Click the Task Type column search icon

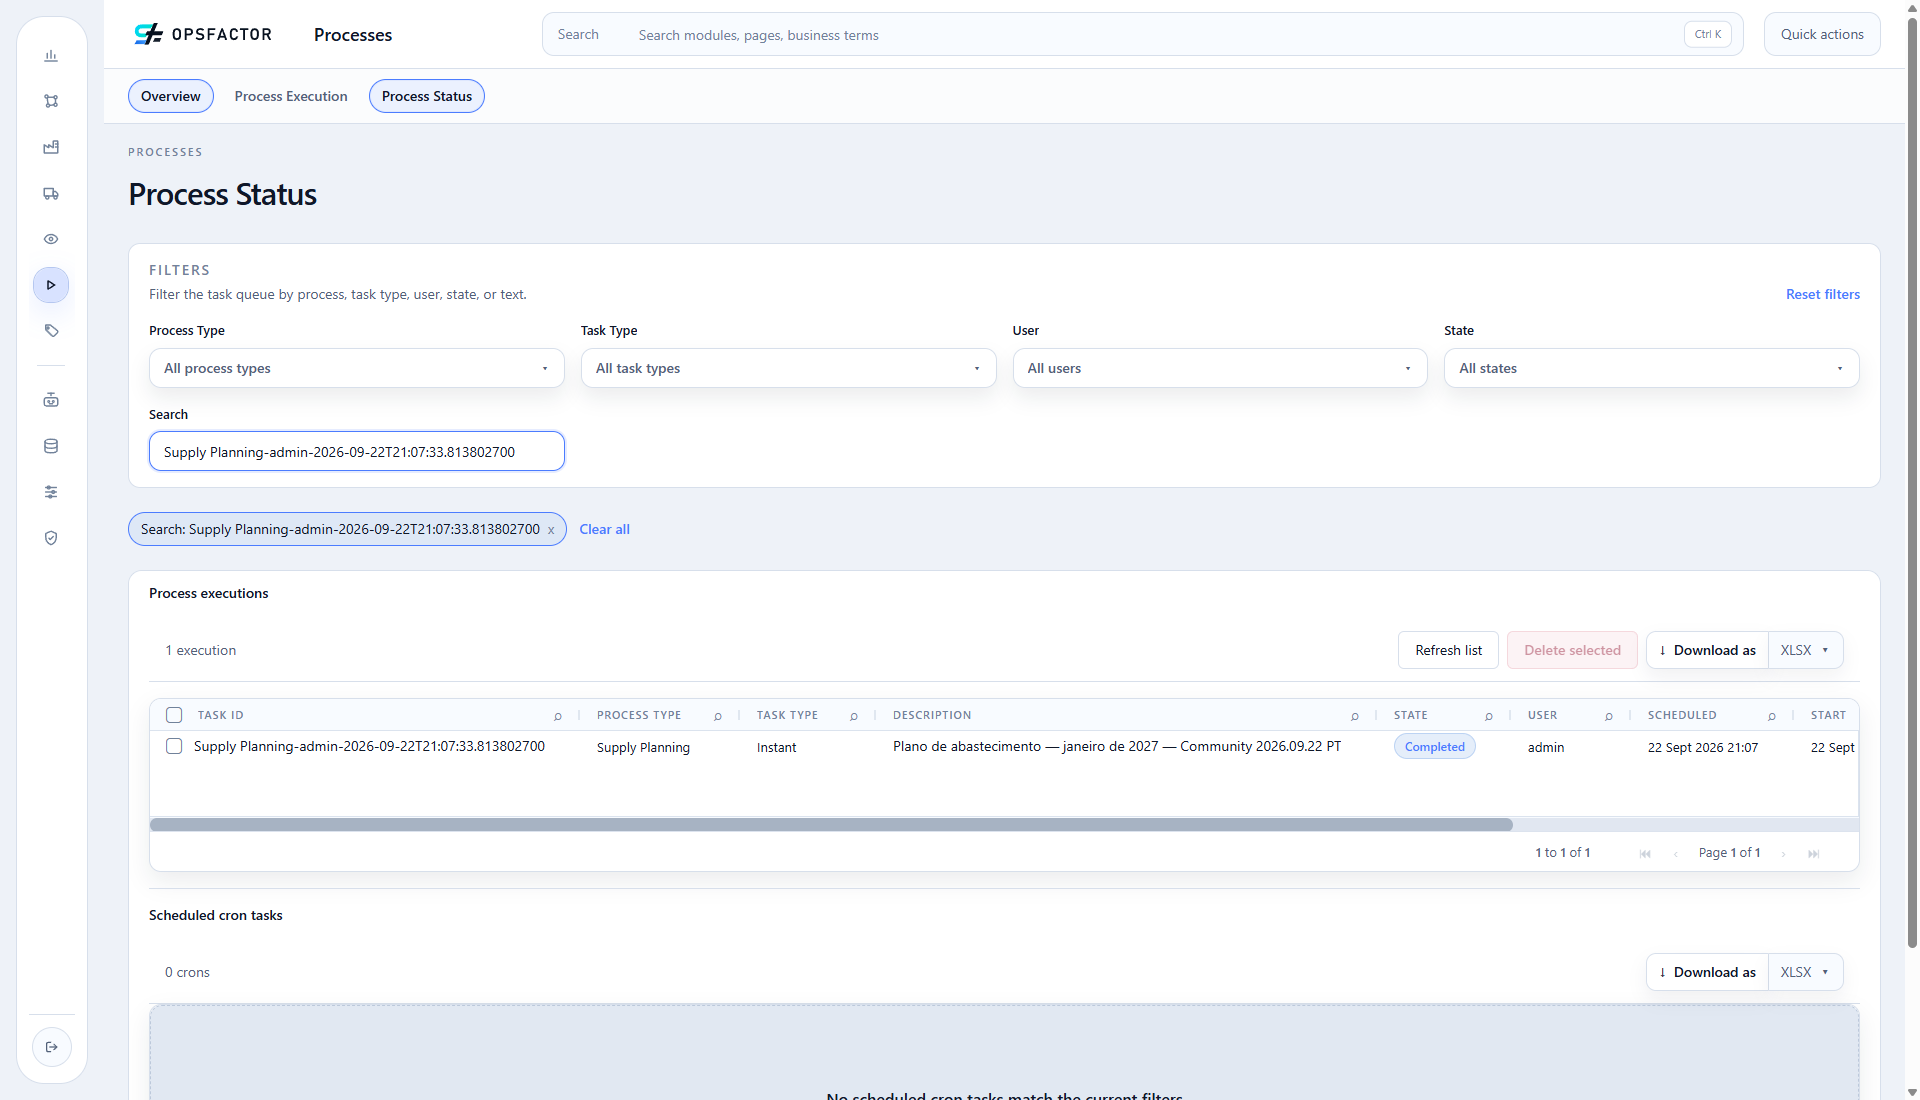tap(854, 716)
